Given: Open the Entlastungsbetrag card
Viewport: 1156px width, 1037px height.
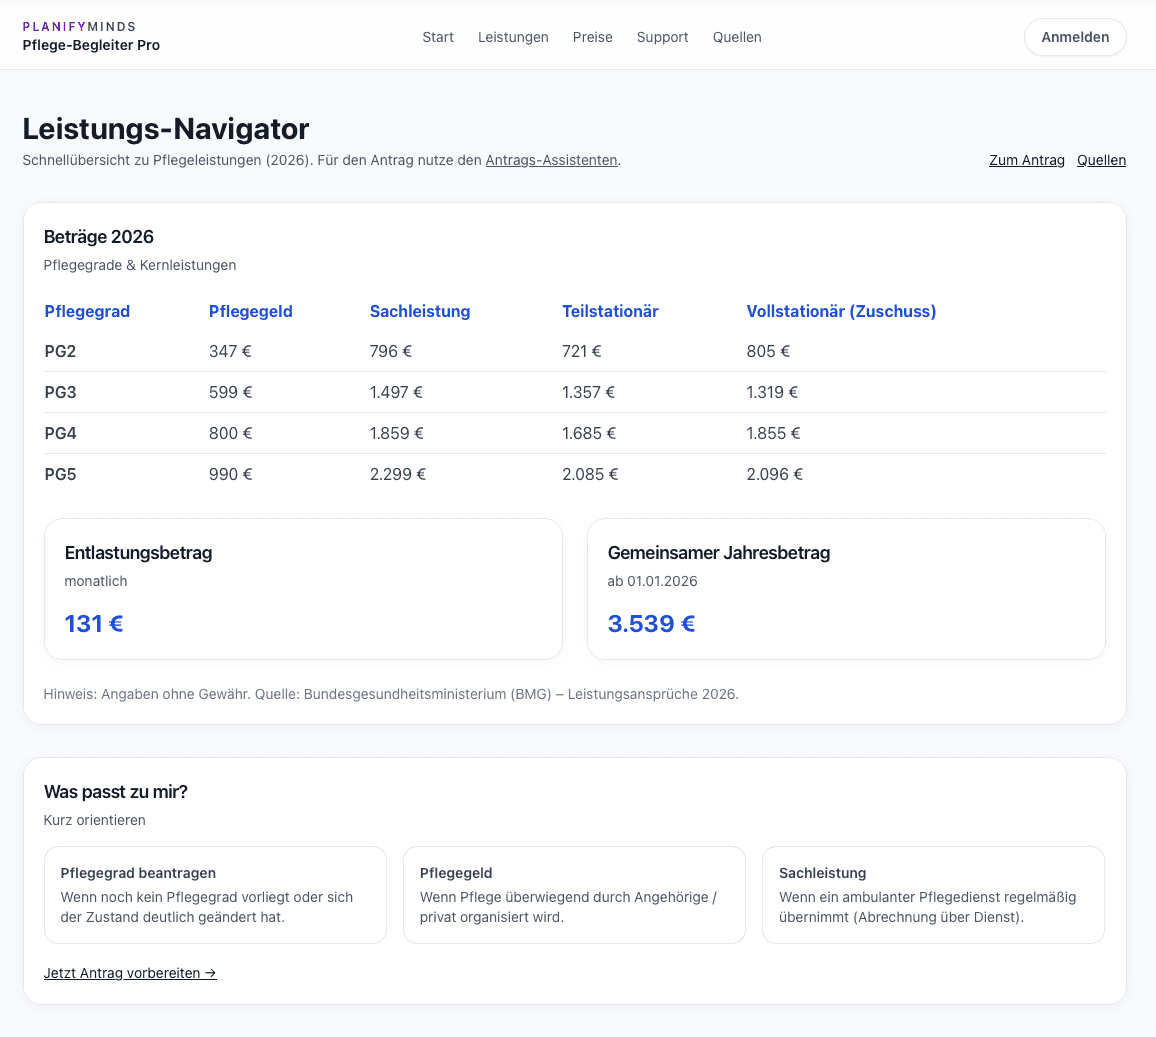Looking at the screenshot, I should pyautogui.click(x=303, y=589).
